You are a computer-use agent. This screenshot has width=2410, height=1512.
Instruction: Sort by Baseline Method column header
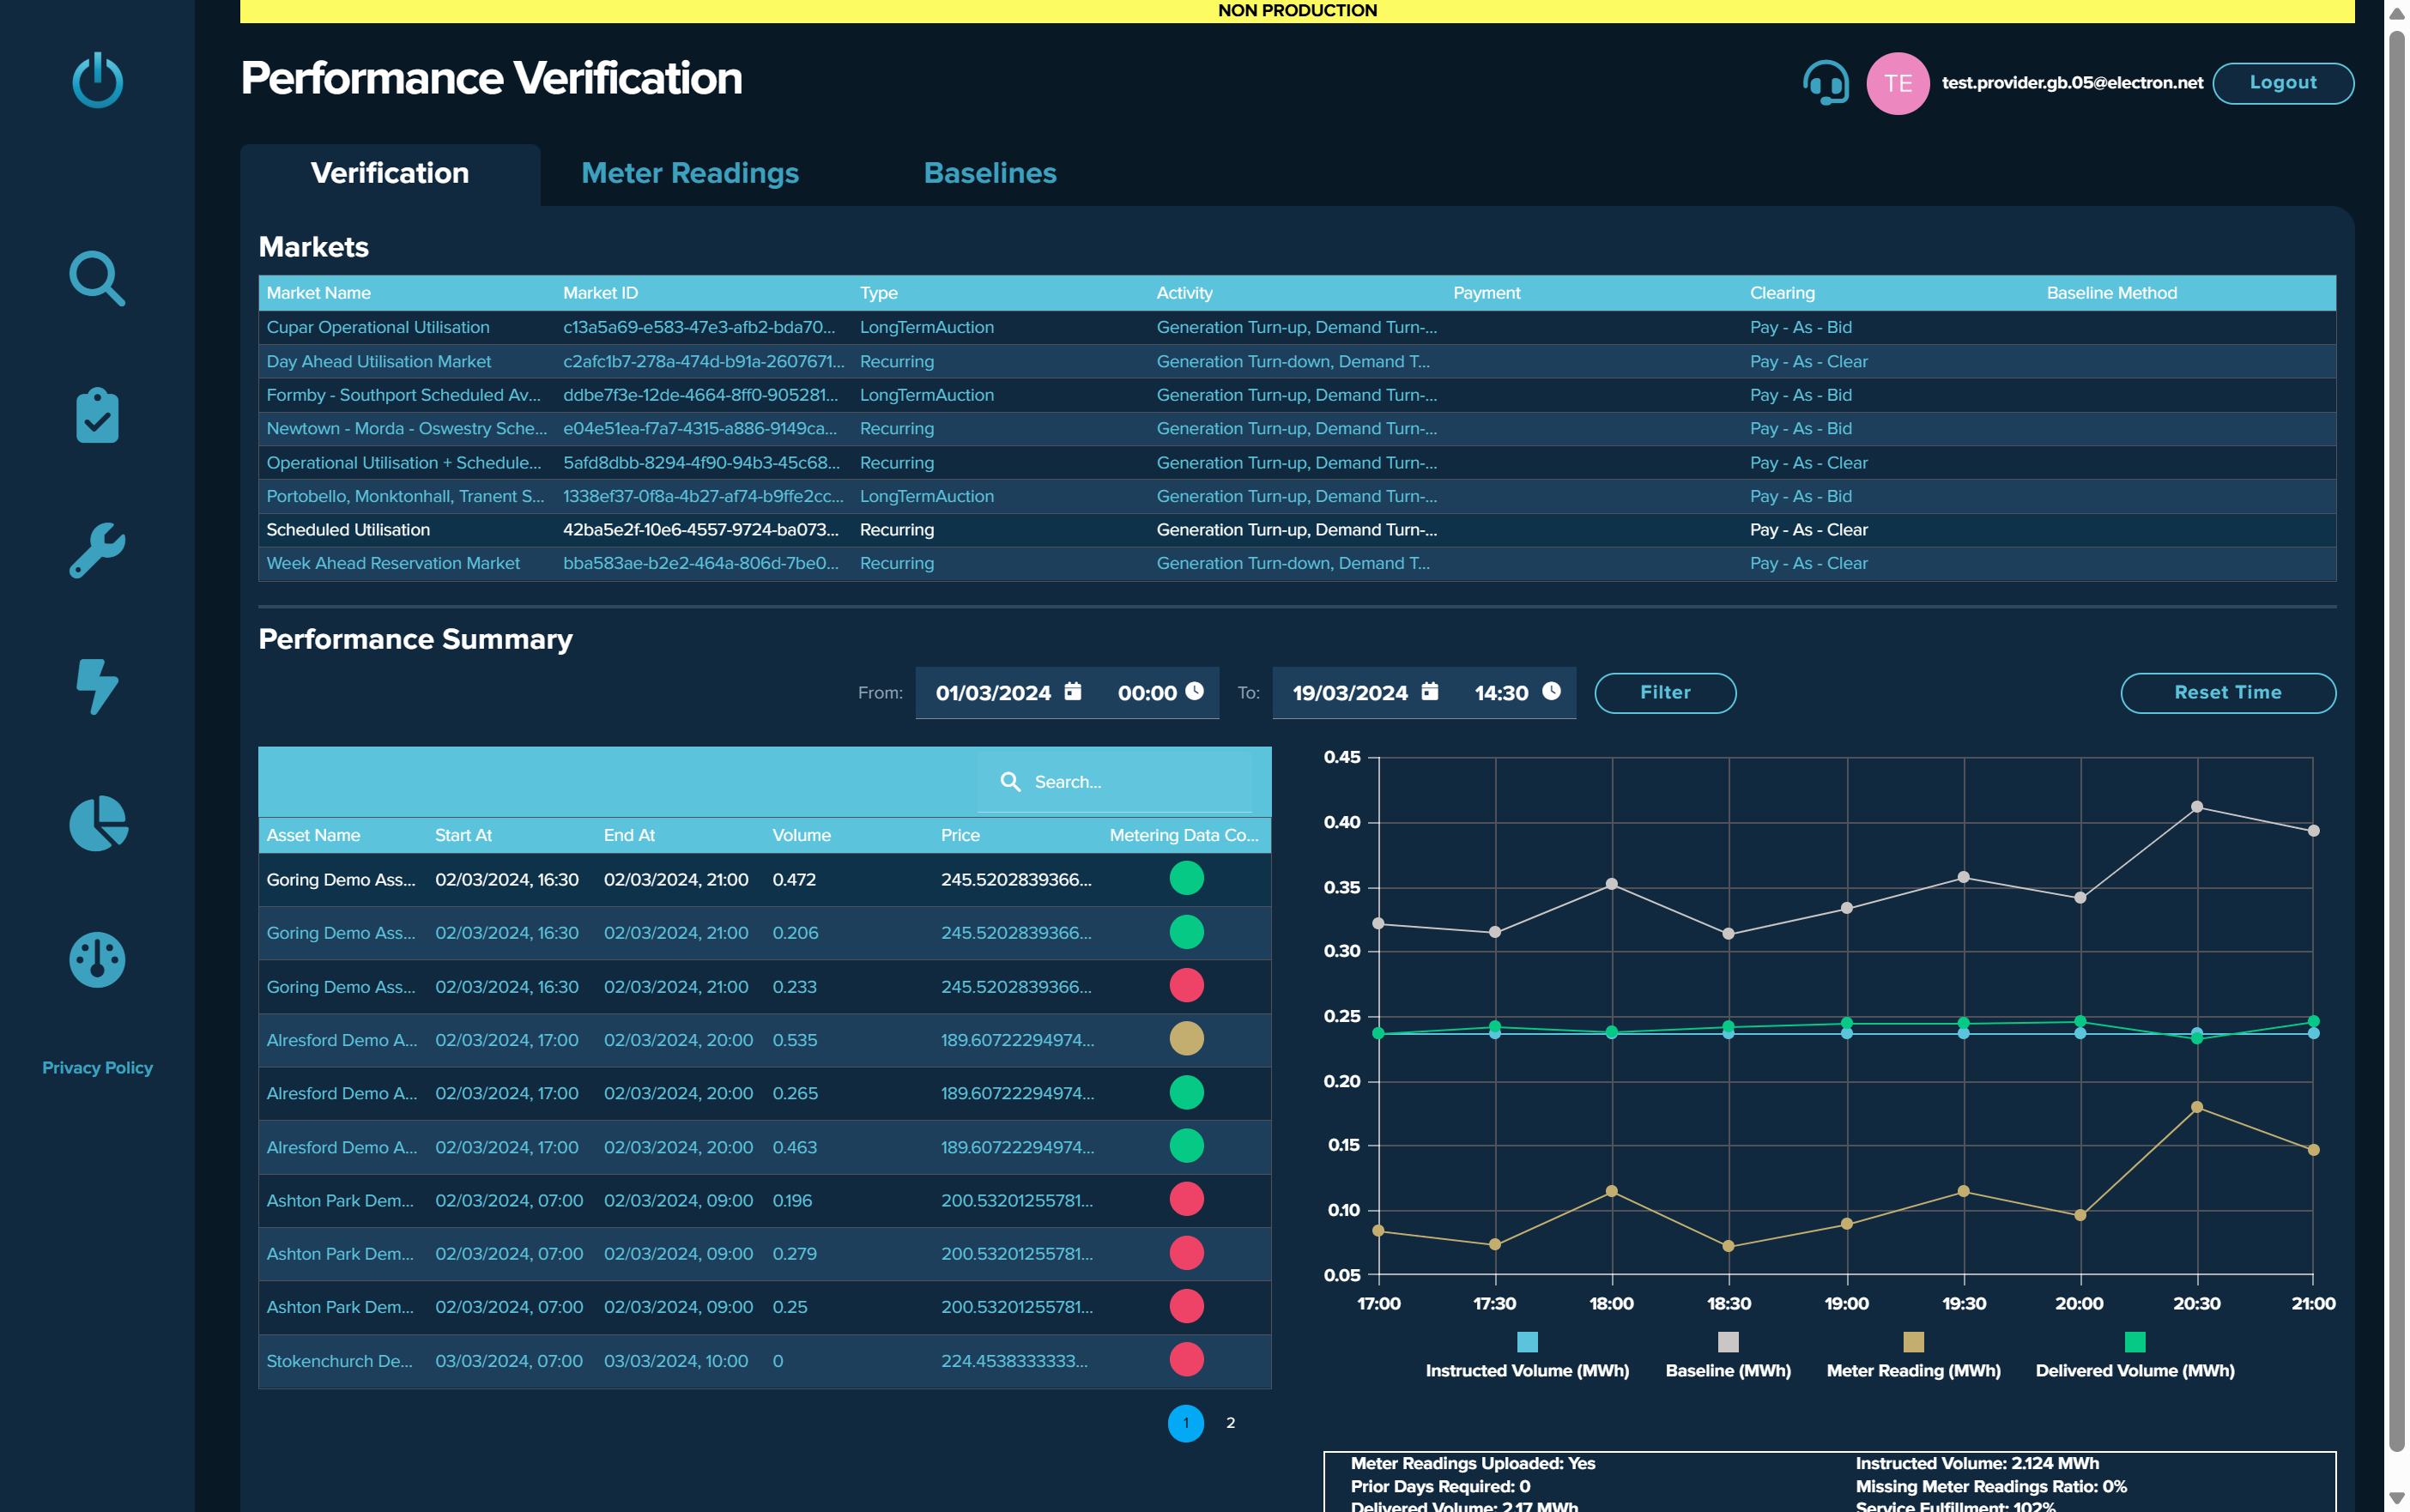click(x=2111, y=293)
